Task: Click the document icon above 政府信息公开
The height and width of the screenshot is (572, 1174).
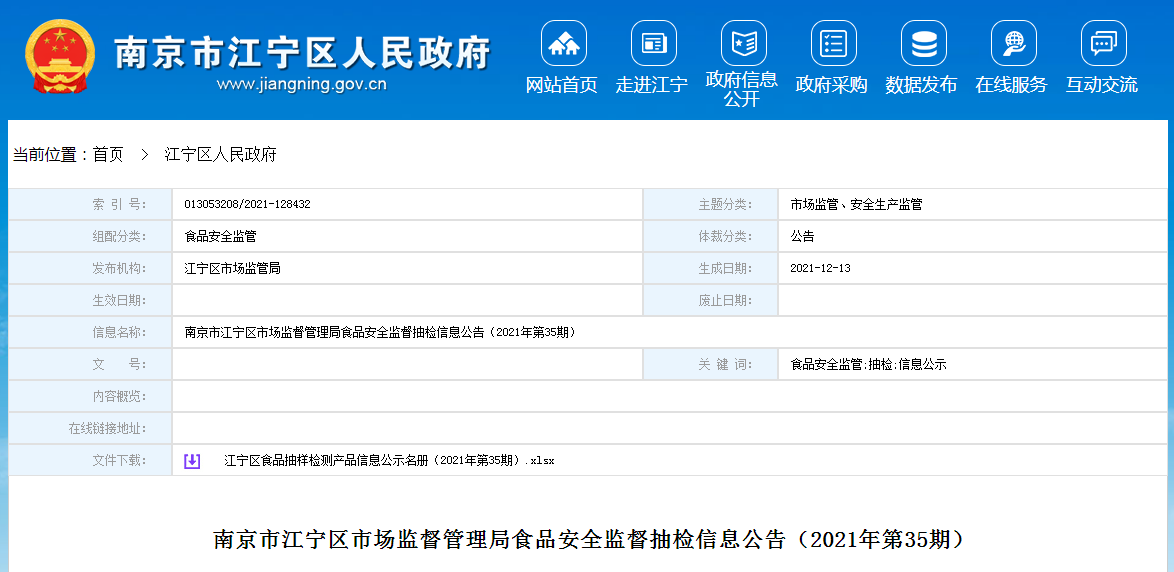Action: pyautogui.click(x=743, y=43)
